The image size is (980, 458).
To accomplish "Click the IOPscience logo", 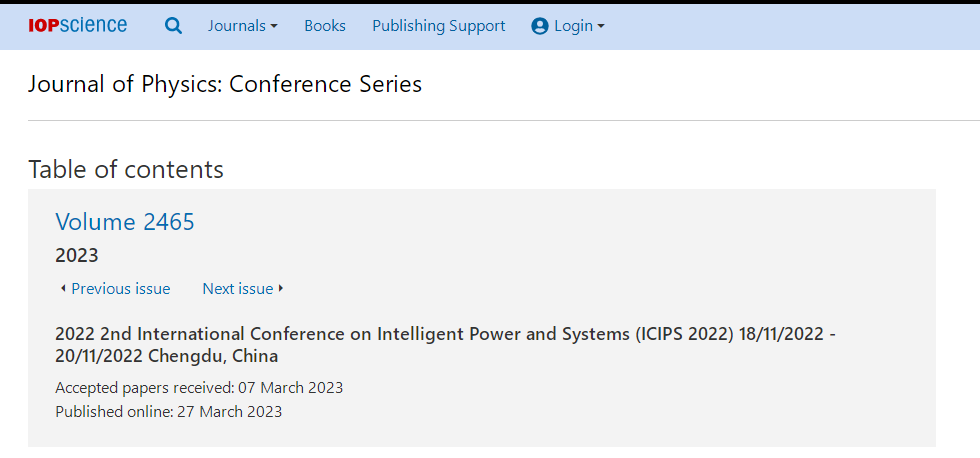I will coord(78,26).
